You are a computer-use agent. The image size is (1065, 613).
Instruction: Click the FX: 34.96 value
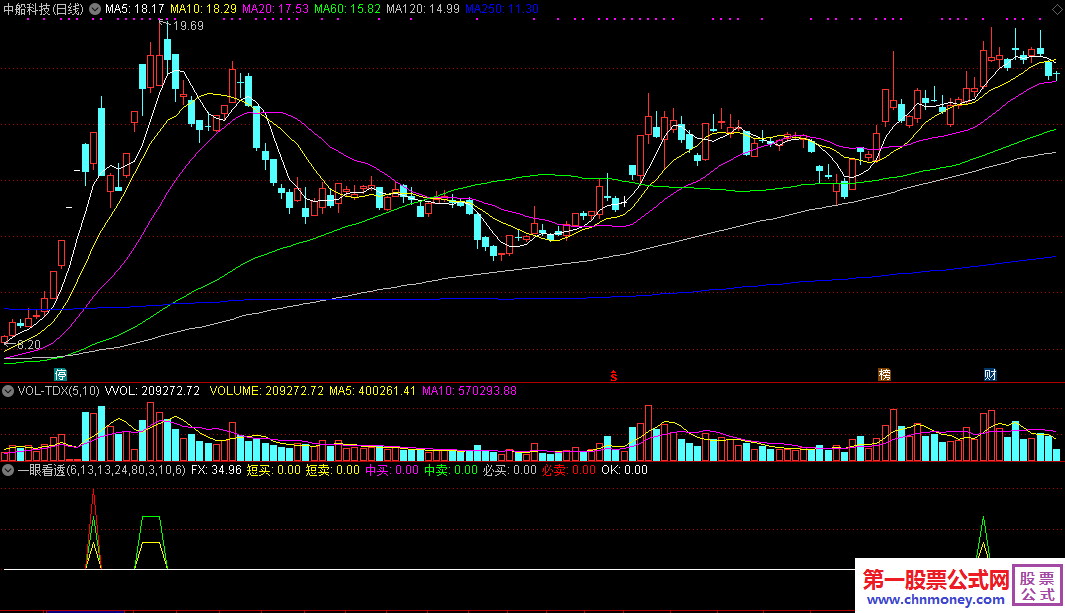pos(216,470)
